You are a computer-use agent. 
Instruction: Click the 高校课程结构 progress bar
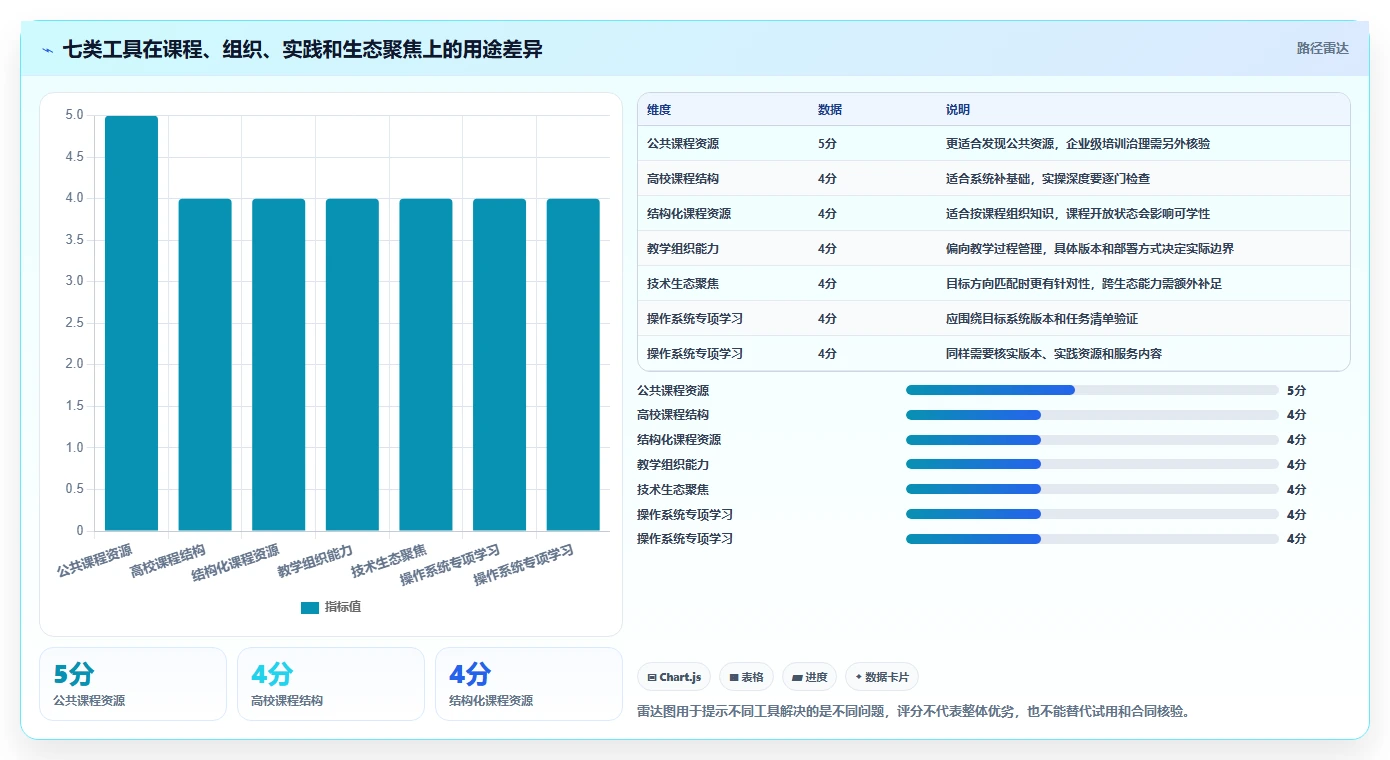1092,415
